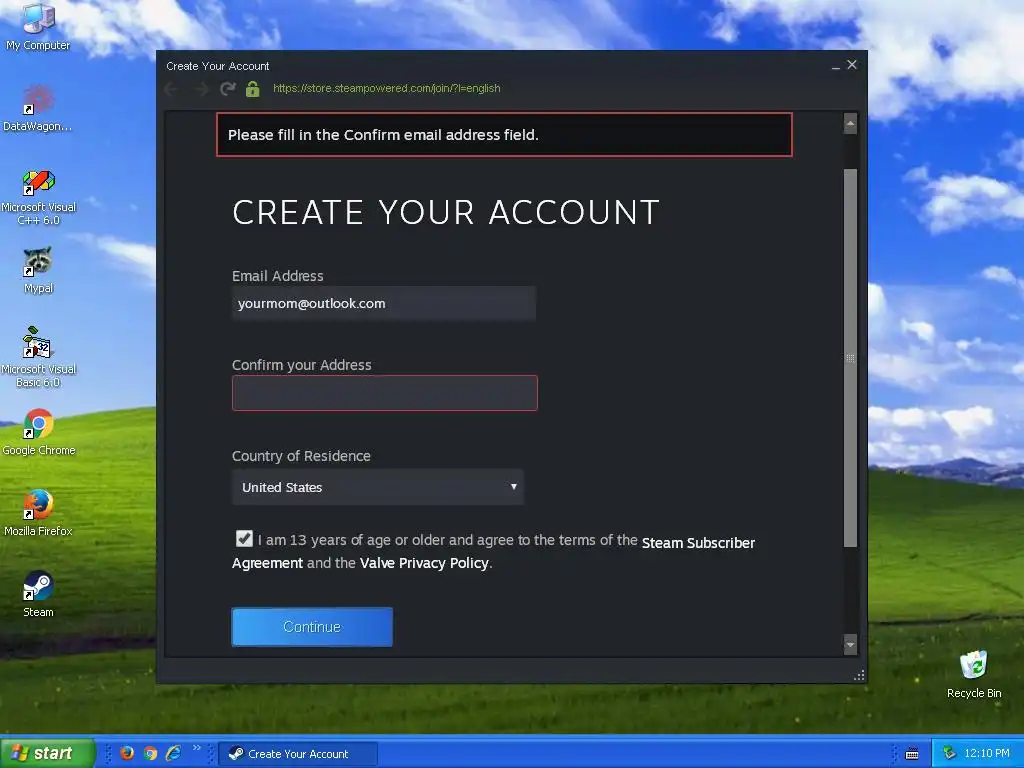
Task: Open the My Computer desktop icon
Action: 38,26
